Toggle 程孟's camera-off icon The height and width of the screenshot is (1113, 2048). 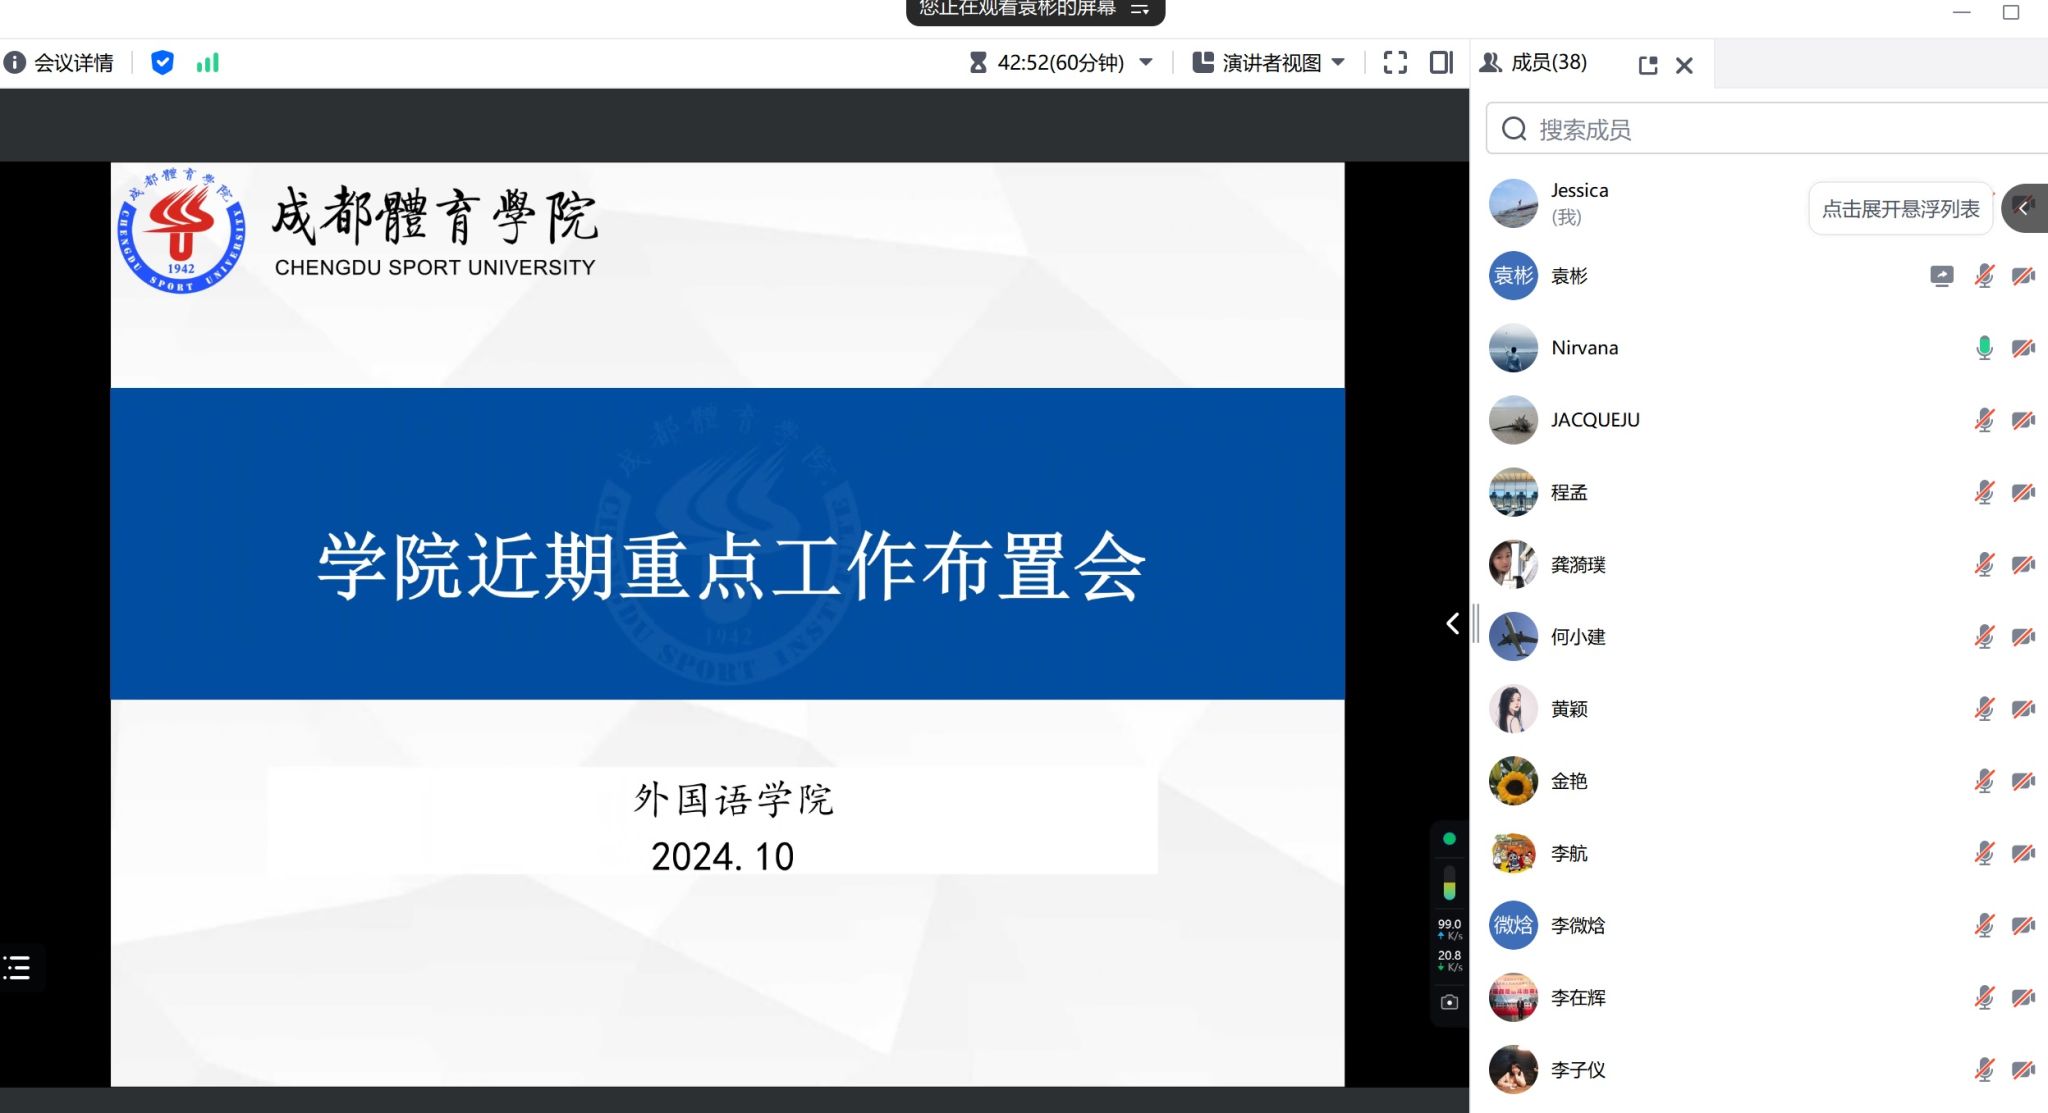pyautogui.click(x=2023, y=492)
